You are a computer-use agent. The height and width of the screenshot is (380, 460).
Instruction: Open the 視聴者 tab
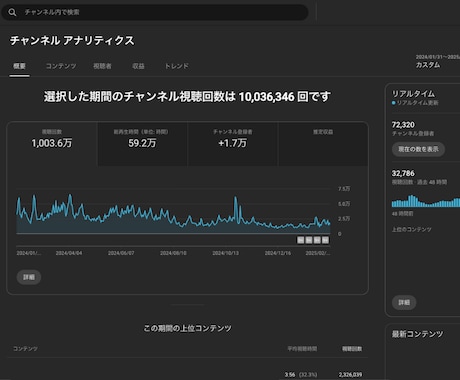tap(102, 66)
